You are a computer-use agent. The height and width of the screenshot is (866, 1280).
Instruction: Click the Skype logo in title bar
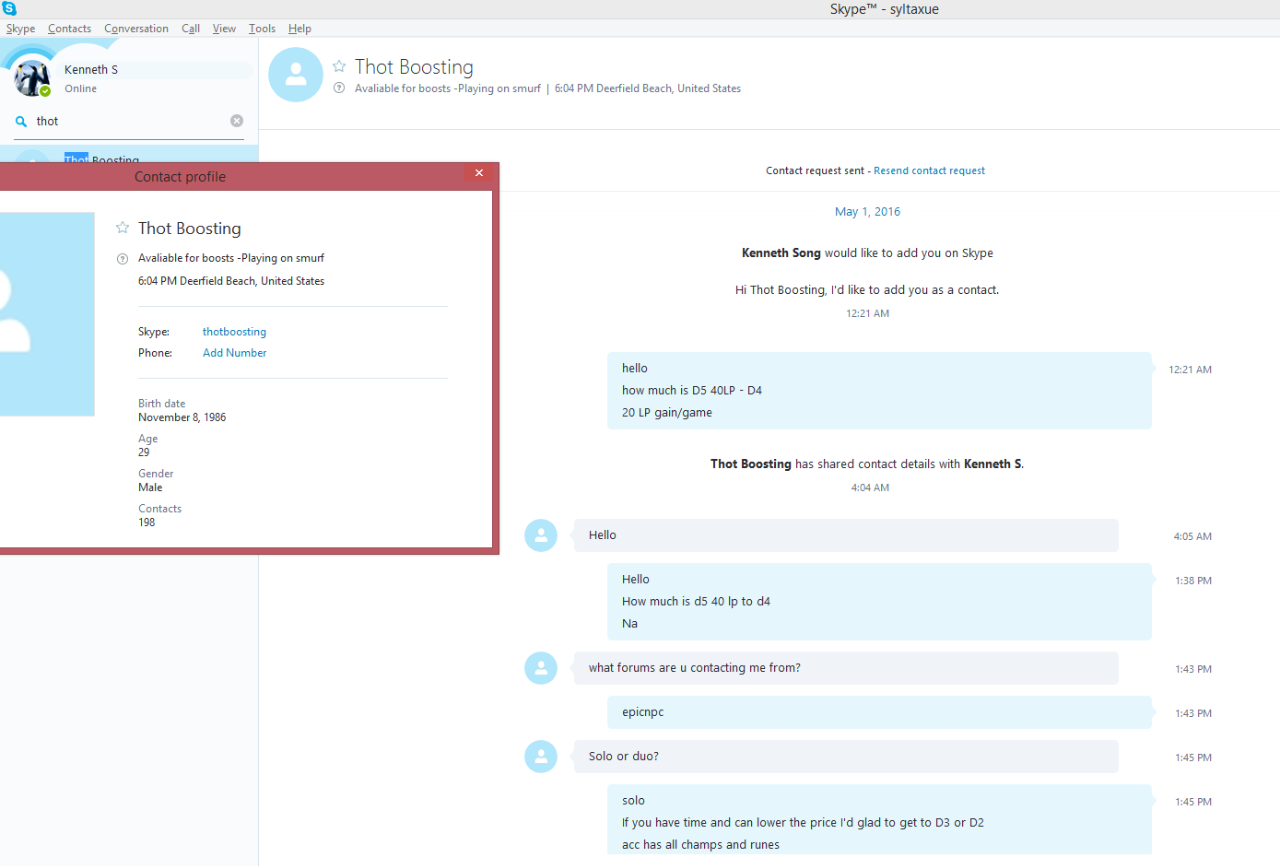(x=9, y=9)
